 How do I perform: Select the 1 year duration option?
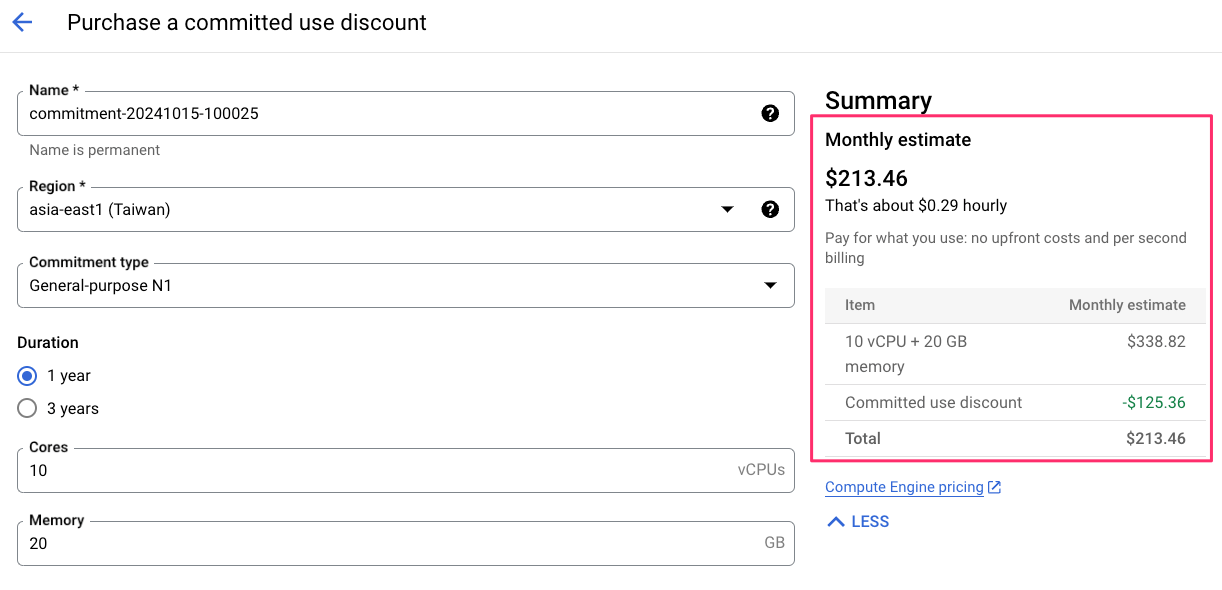pos(28,376)
